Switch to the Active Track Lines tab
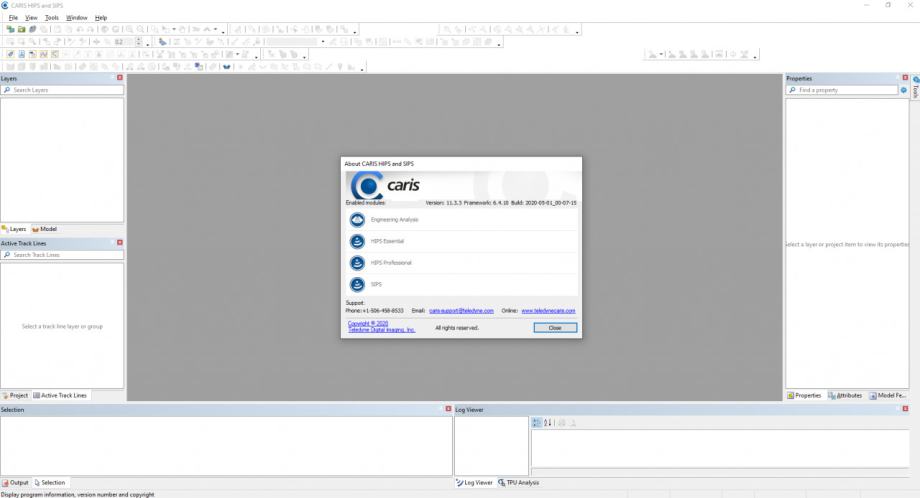The height and width of the screenshot is (498, 920). (x=60, y=395)
